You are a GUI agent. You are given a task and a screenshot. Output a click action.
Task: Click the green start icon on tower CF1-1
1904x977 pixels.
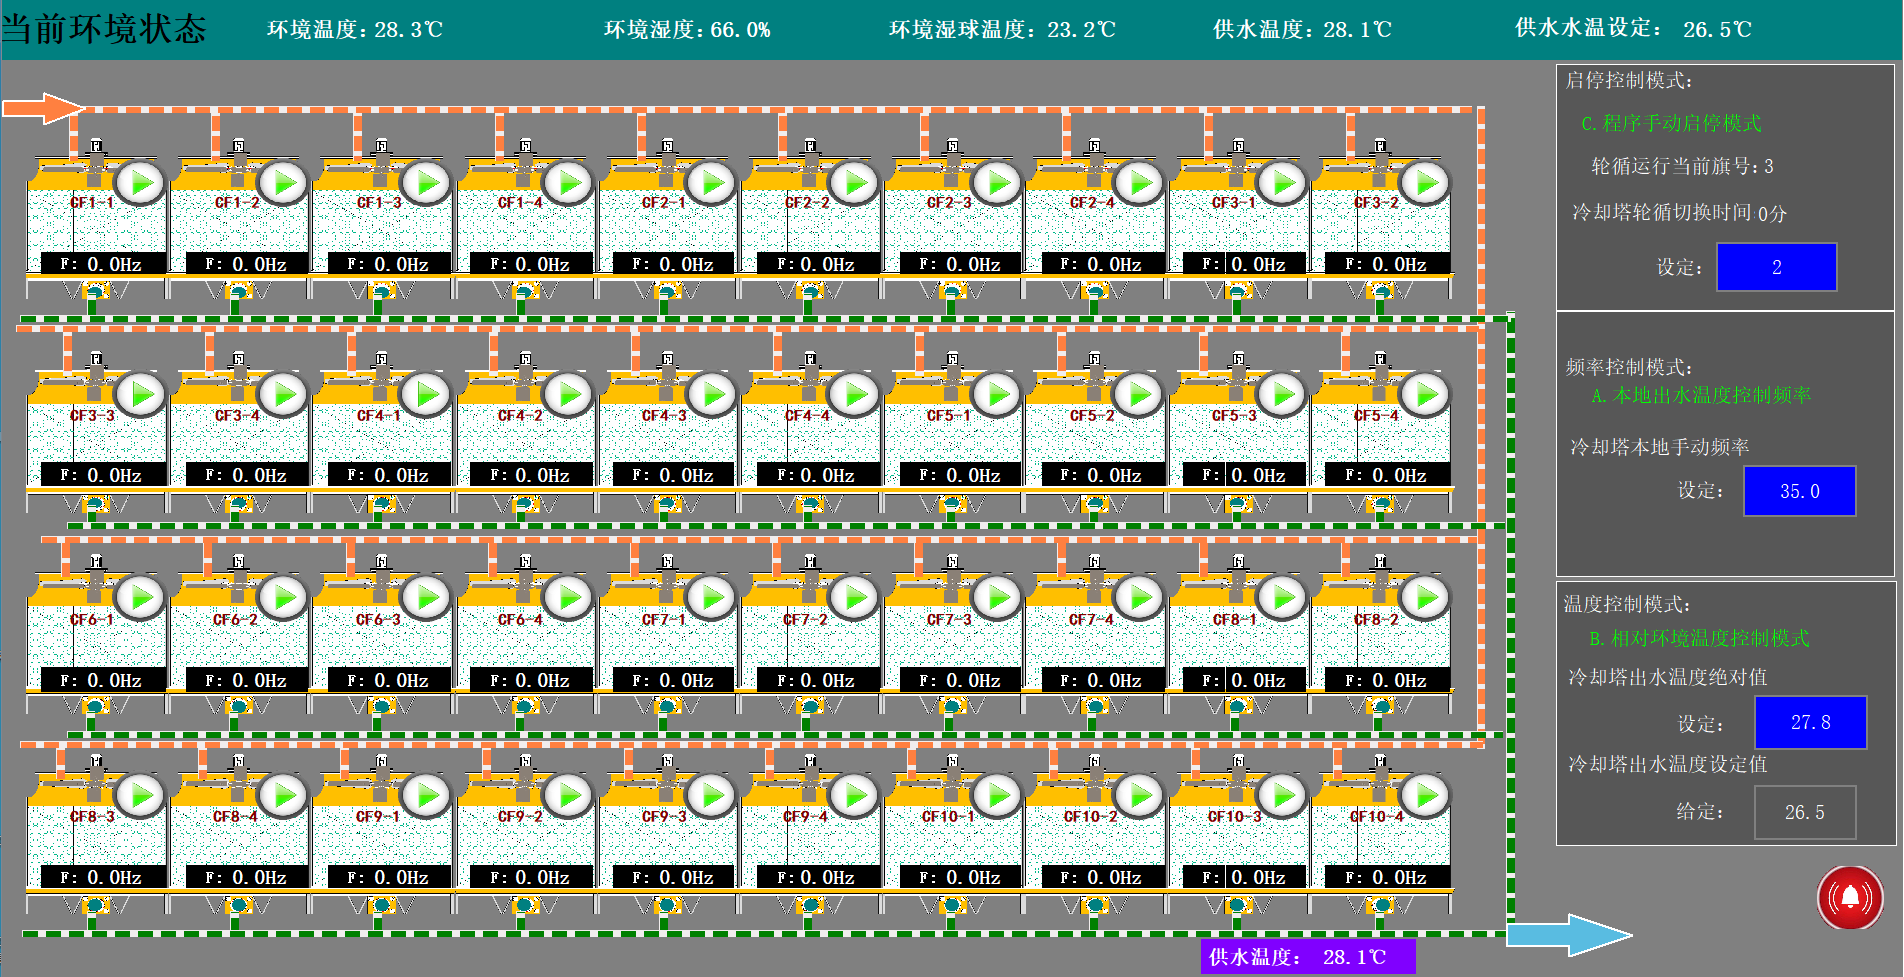coord(140,180)
